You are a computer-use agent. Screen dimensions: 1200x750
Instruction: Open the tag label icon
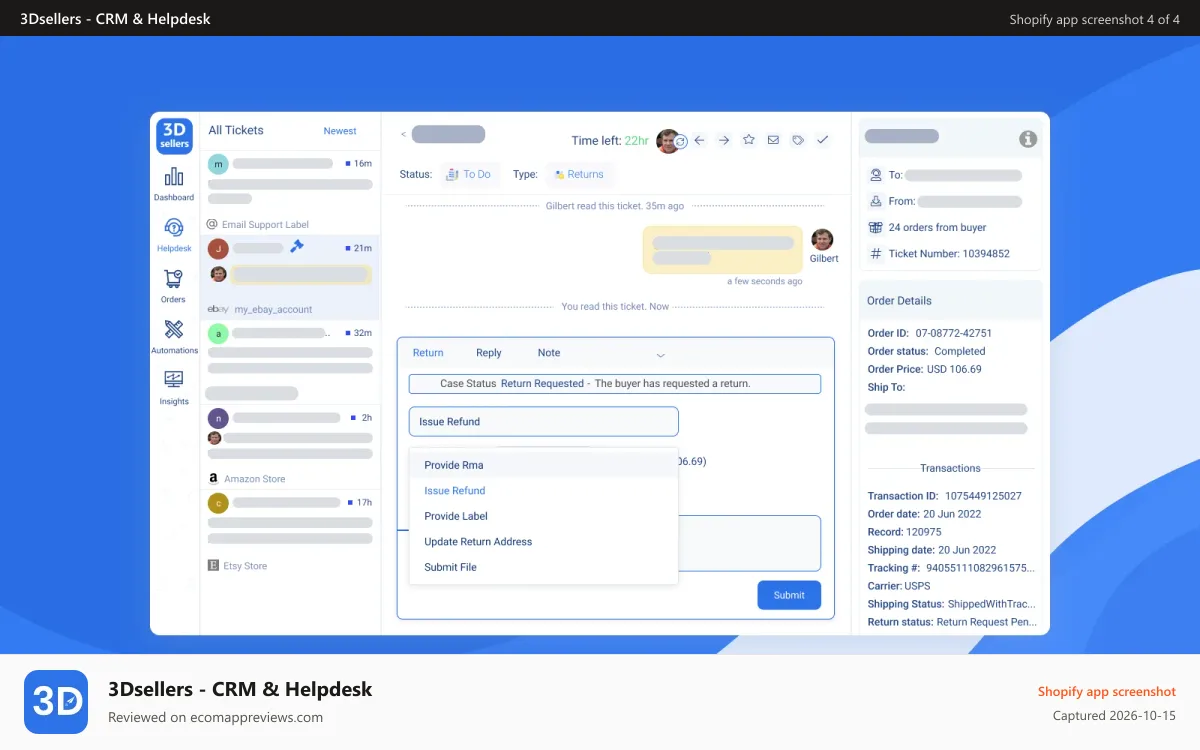798,141
